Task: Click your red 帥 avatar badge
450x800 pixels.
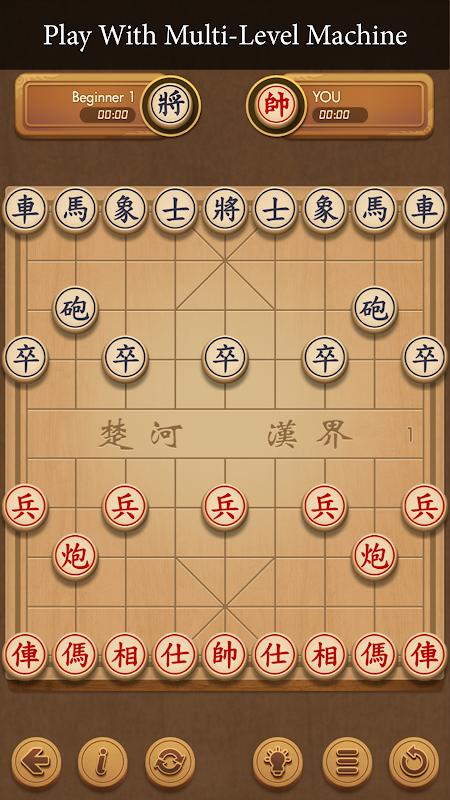Action: tap(277, 106)
